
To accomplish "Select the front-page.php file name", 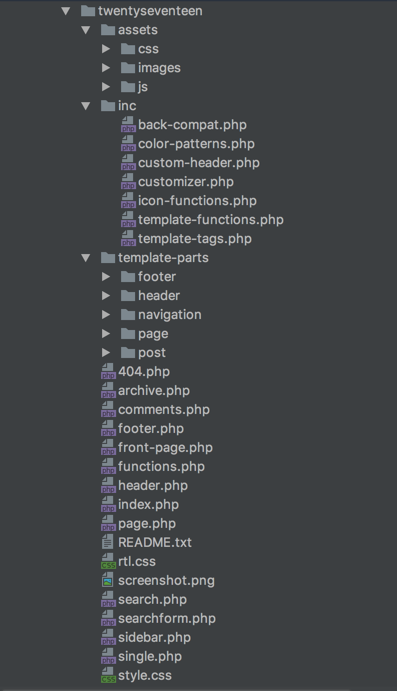I will pyautogui.click(x=165, y=447).
